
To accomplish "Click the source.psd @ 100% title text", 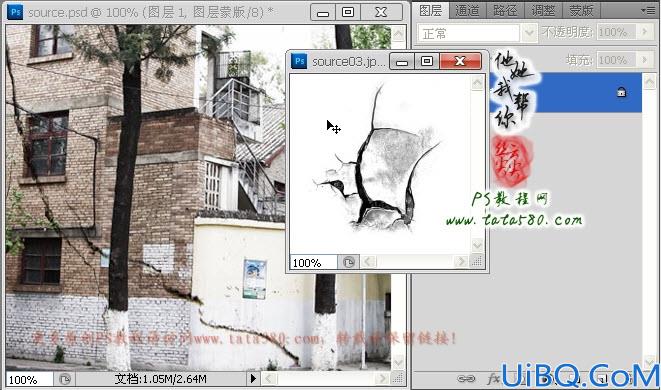I will coord(151,13).
